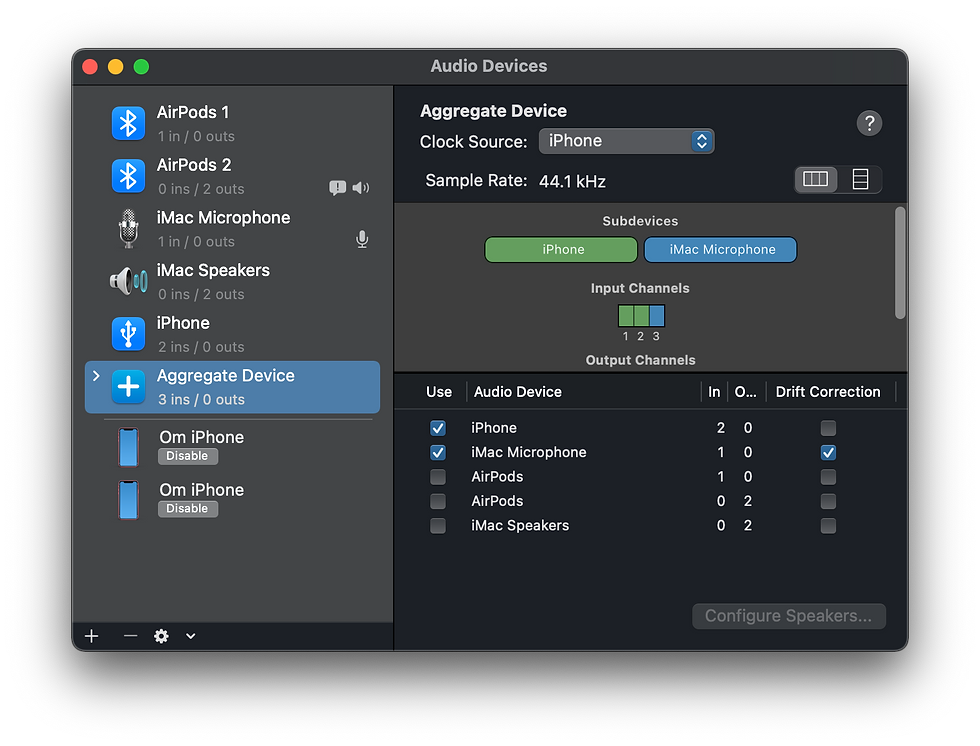Click the iMac Microphone icon in sidebar
980x746 pixels.
point(128,229)
